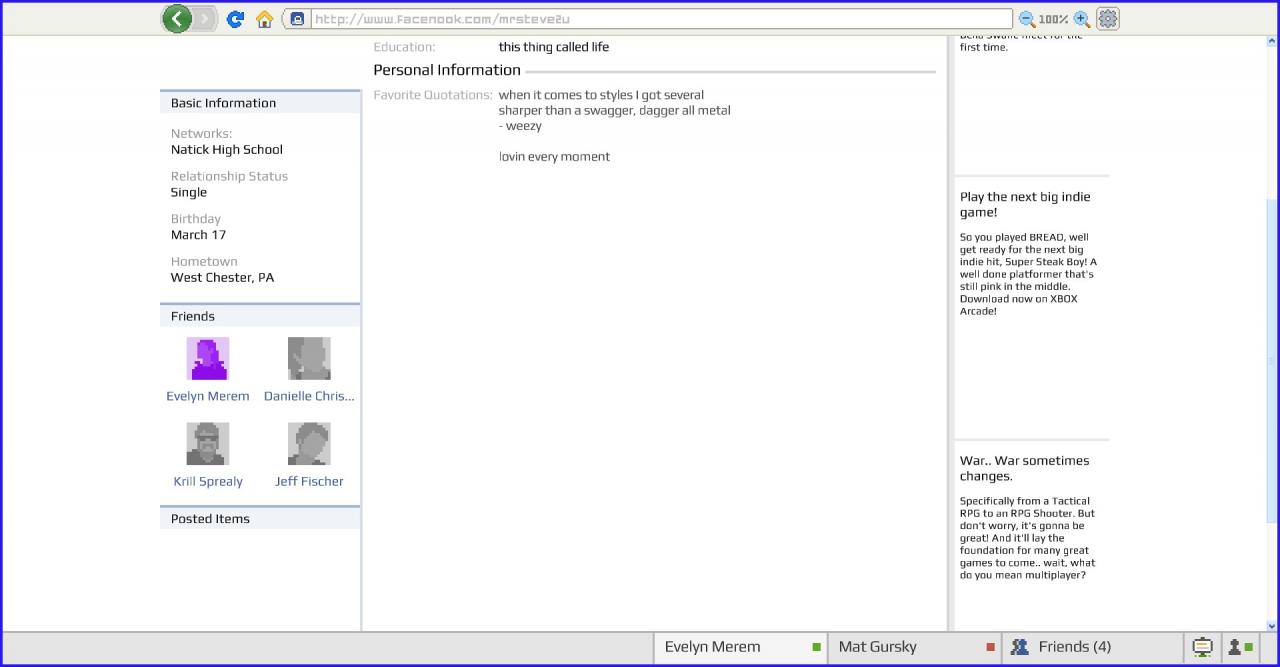
Task: Reload the page with the refresh icon
Action: click(x=235, y=19)
